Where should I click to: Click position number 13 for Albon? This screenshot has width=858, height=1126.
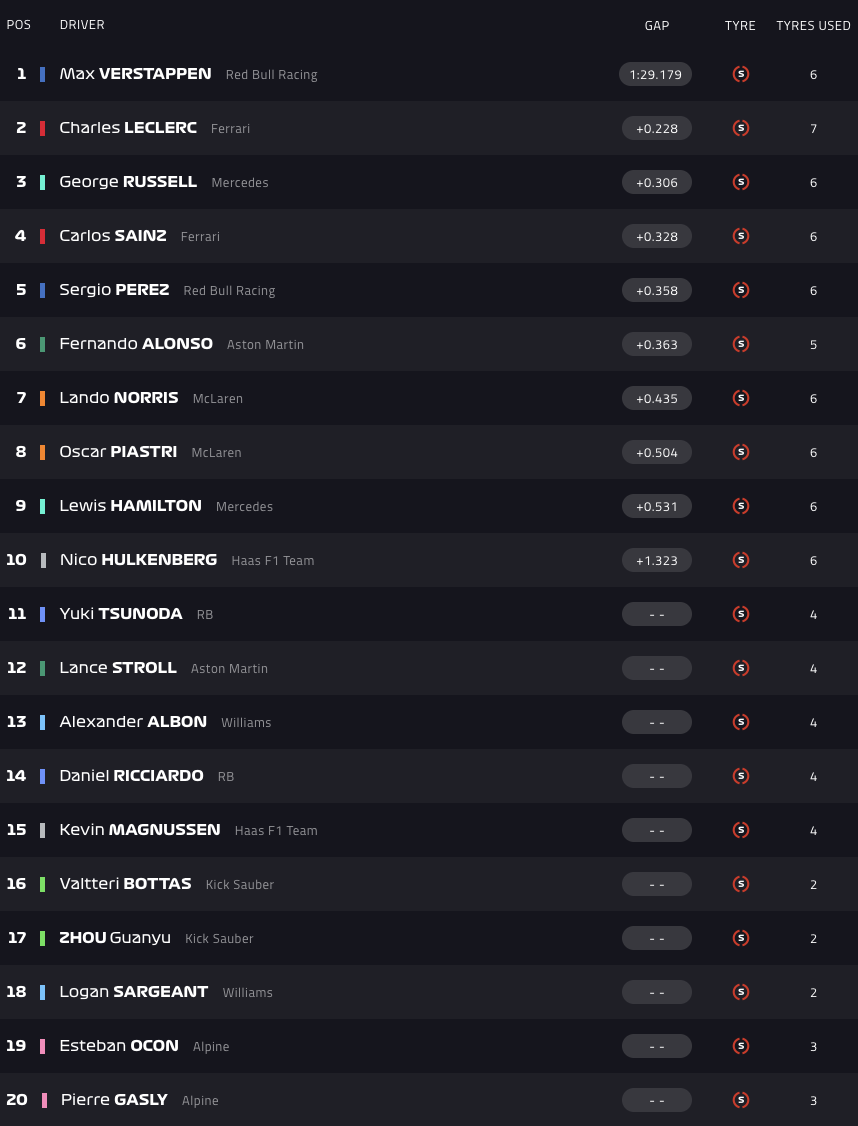pos(17,722)
